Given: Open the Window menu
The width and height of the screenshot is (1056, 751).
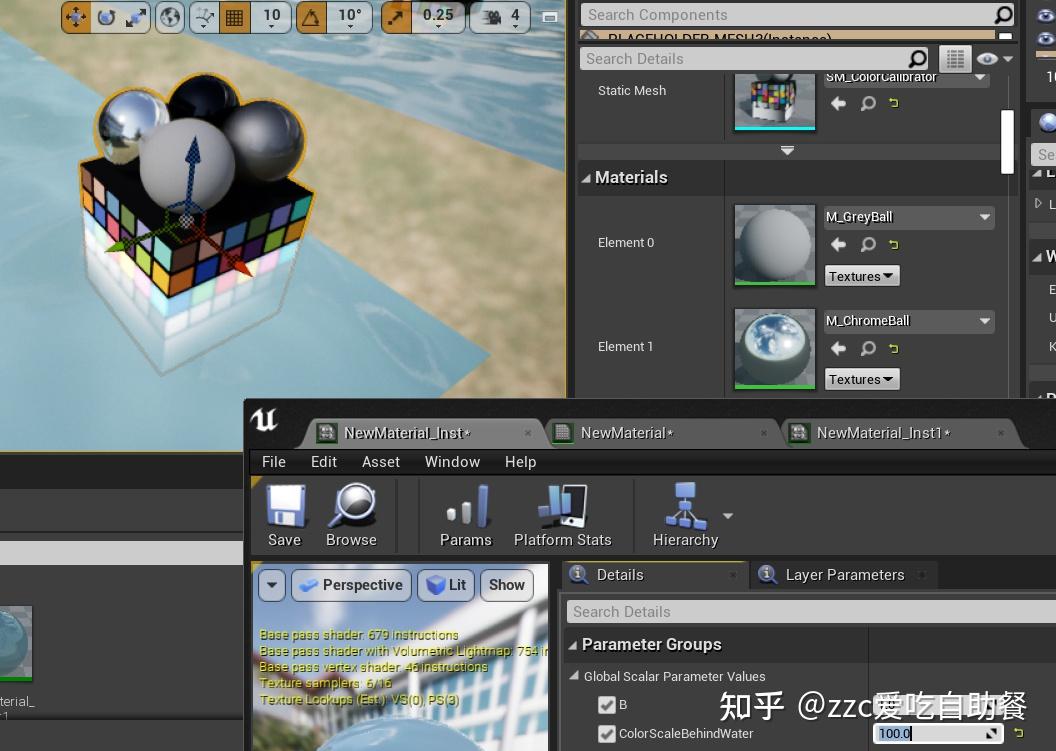Looking at the screenshot, I should coord(452,462).
